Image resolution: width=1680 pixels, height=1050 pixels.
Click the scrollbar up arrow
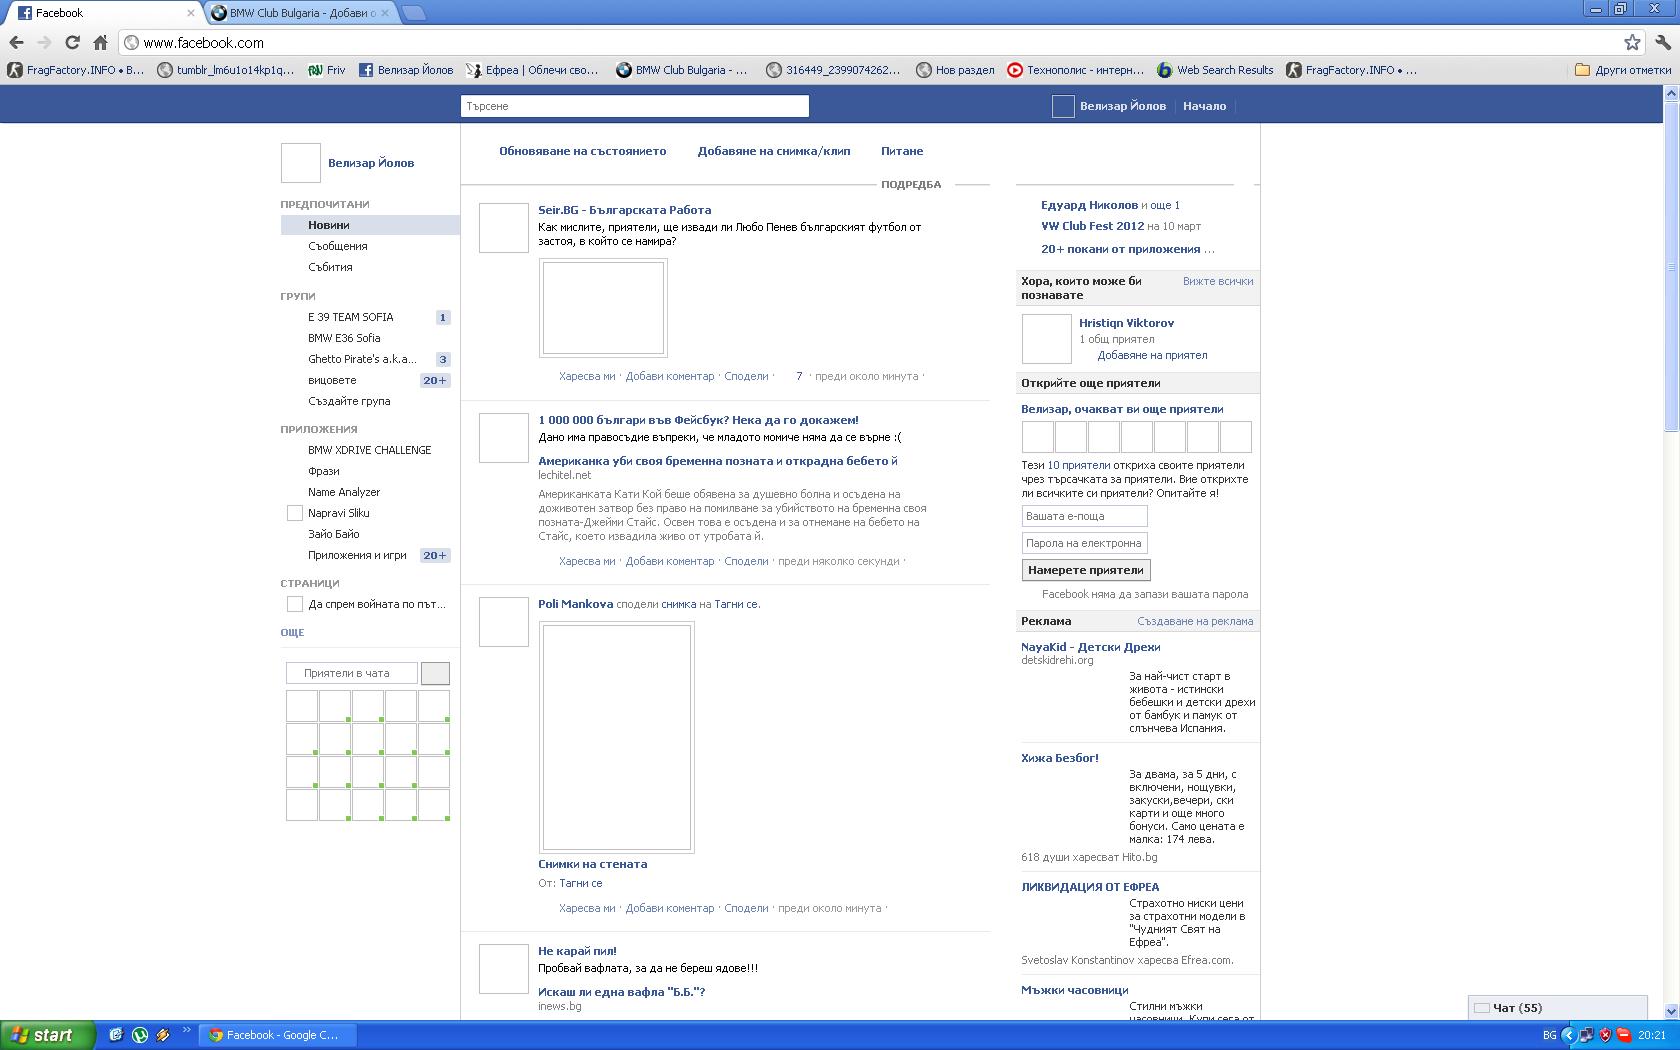[1671, 93]
